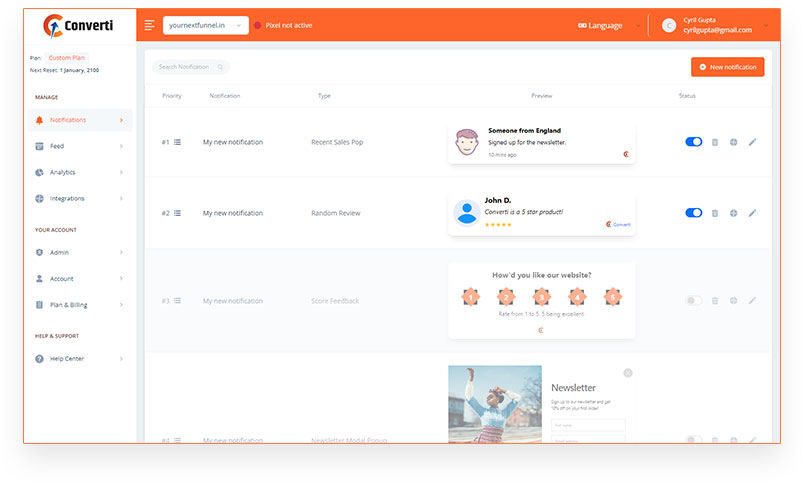Disable the Random Review status toggle

click(694, 212)
